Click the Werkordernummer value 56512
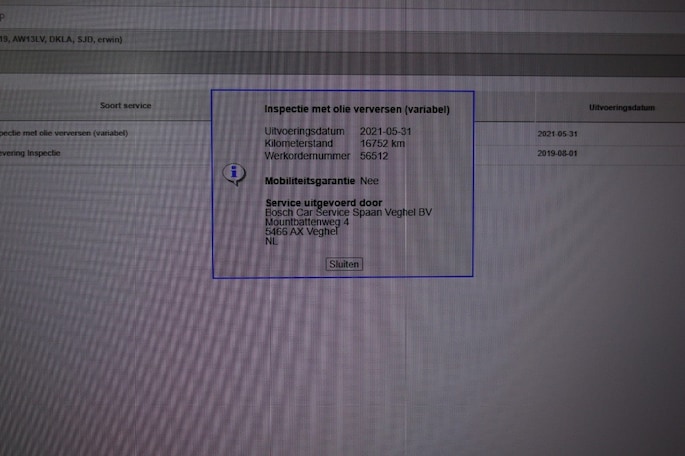685x456 pixels. pyautogui.click(x=374, y=156)
